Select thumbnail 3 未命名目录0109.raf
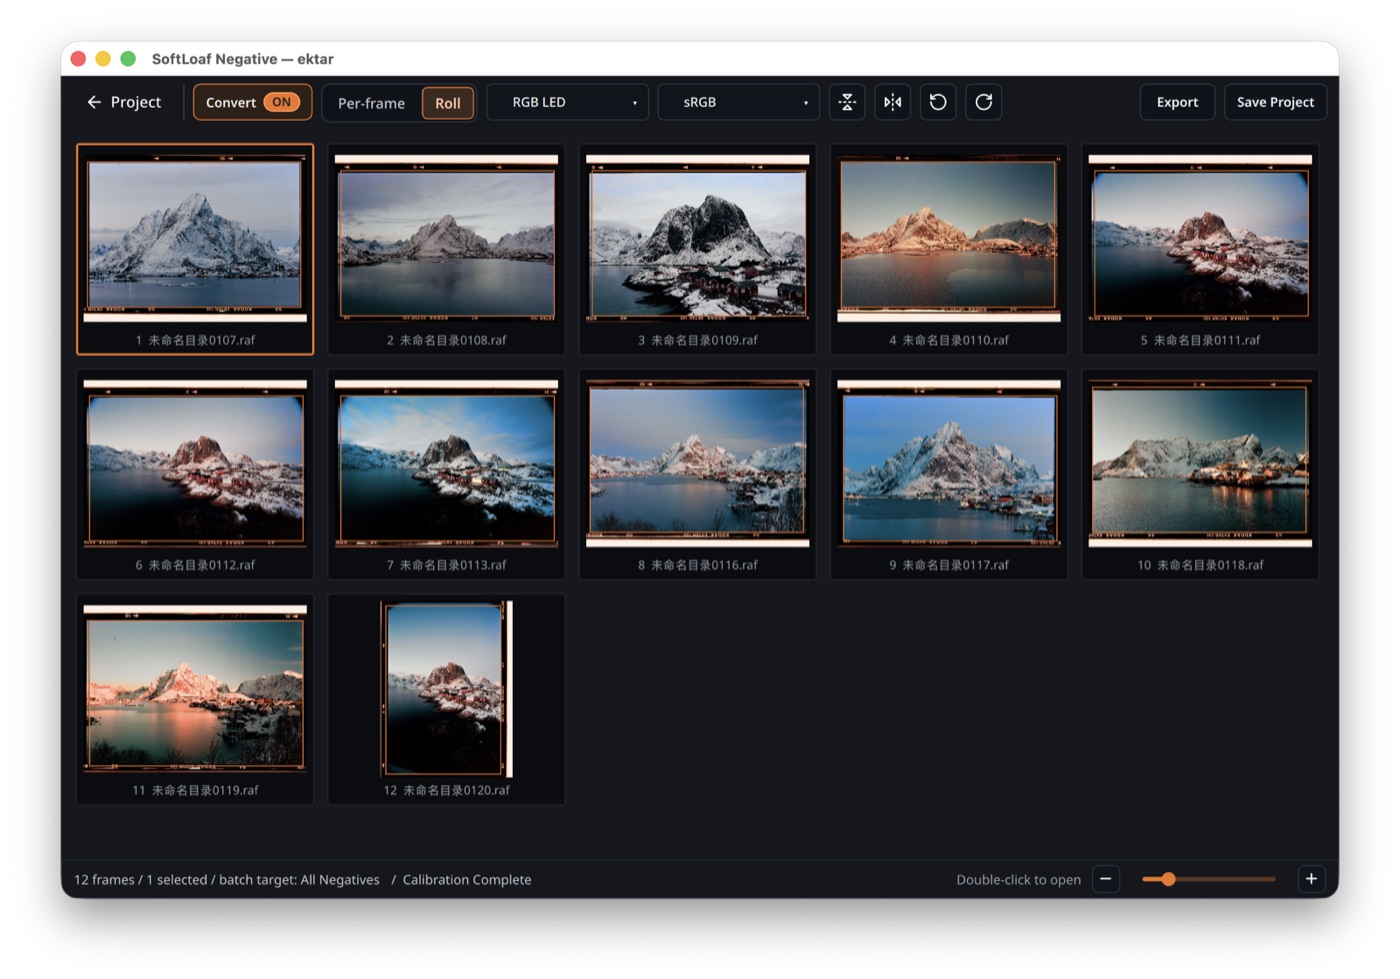This screenshot has height=979, width=1400. pos(698,249)
